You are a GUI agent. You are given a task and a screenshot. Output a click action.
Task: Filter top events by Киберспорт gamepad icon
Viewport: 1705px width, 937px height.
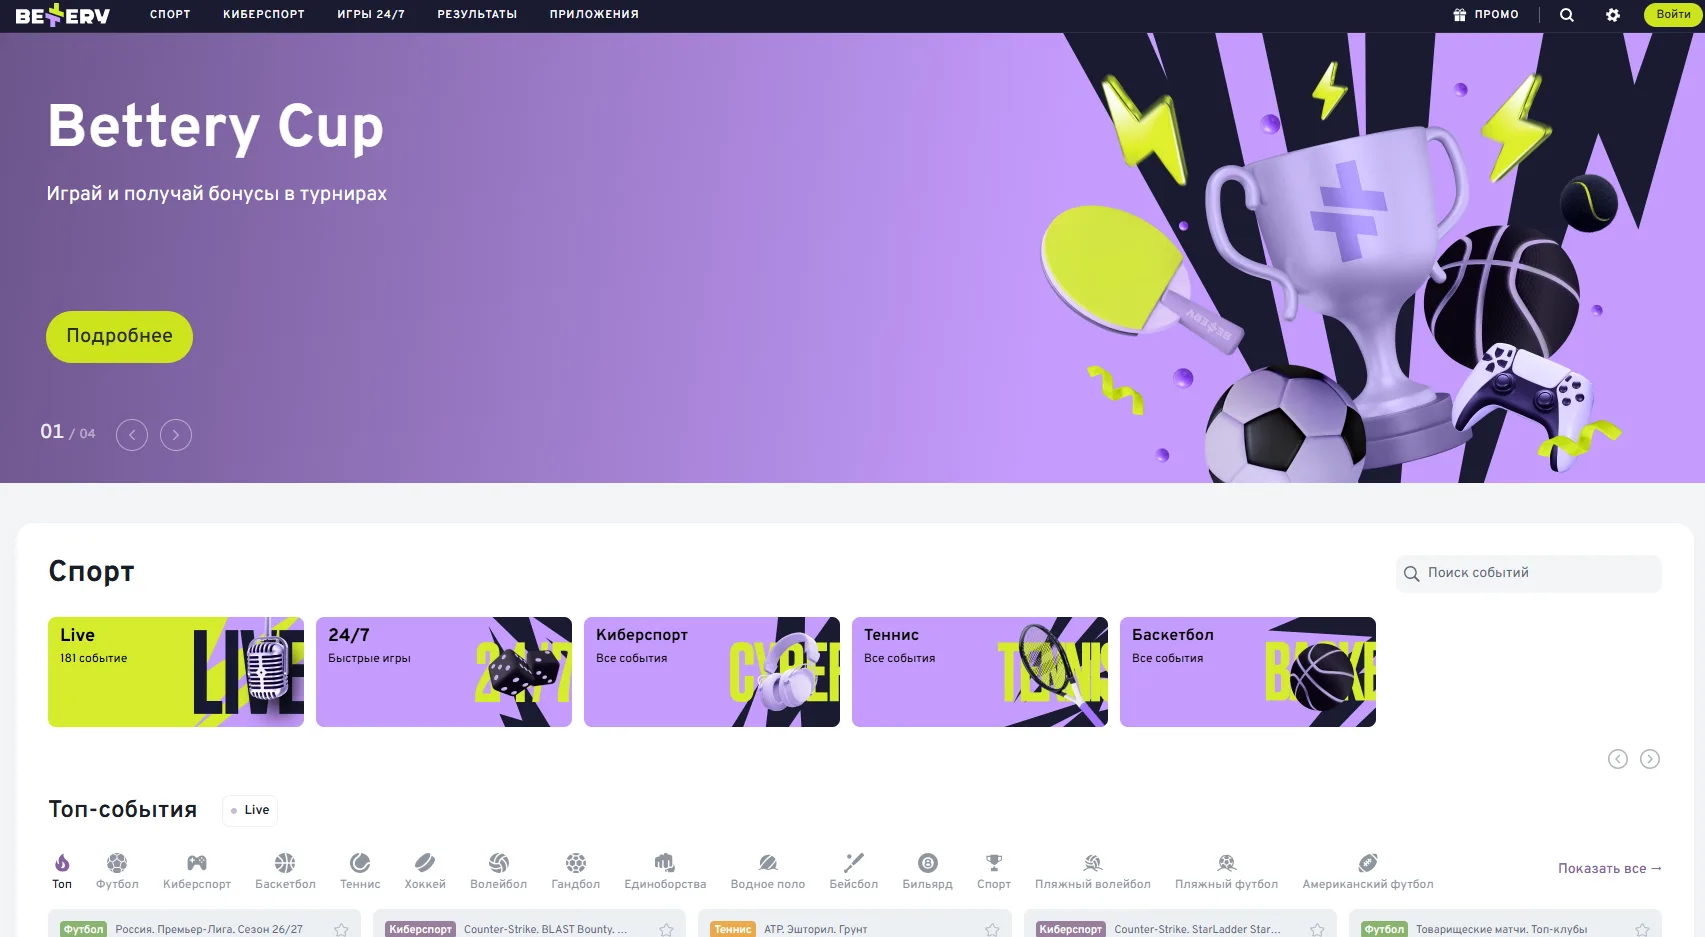pos(197,863)
